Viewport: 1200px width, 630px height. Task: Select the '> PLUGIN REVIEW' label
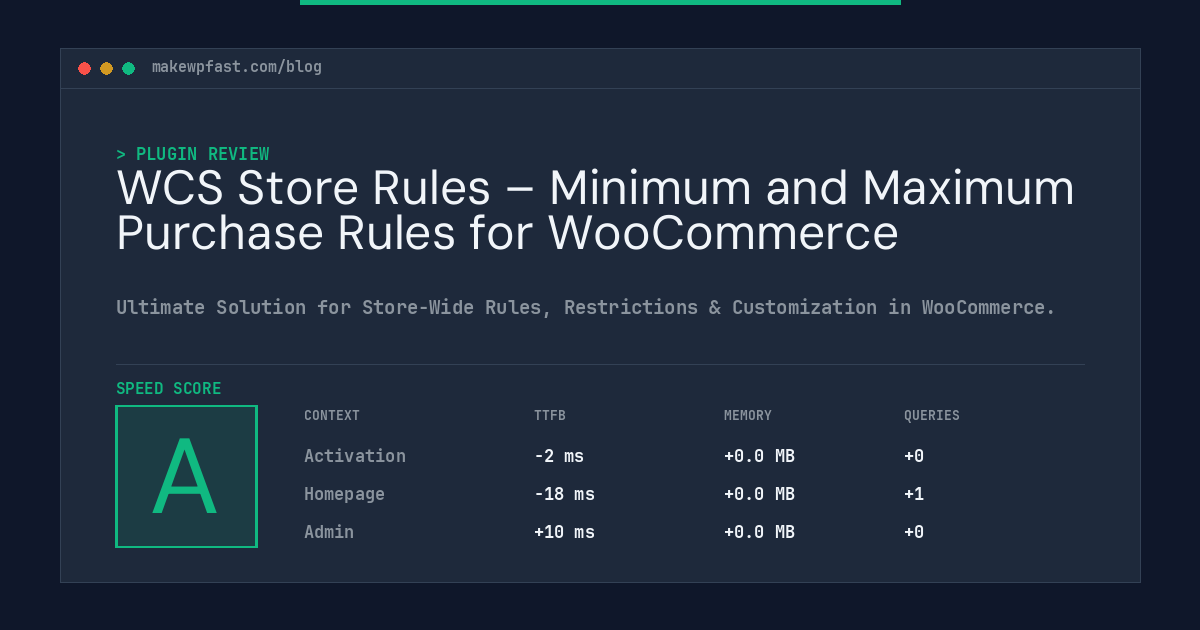pyautogui.click(x=193, y=154)
